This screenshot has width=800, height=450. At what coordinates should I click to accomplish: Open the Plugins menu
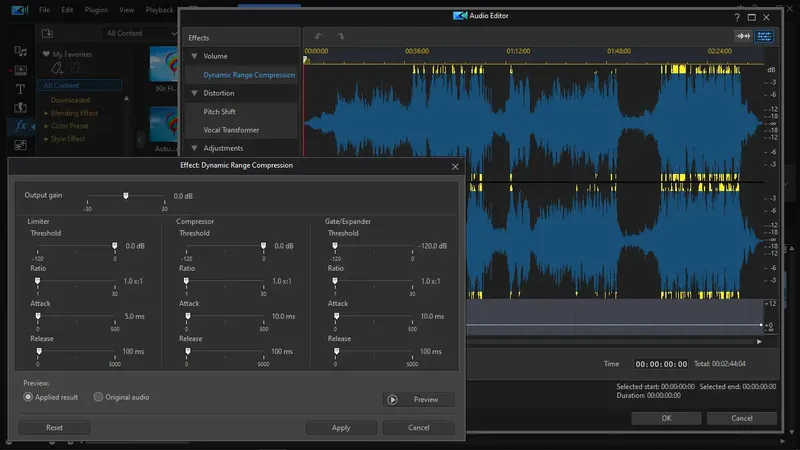pyautogui.click(x=97, y=10)
